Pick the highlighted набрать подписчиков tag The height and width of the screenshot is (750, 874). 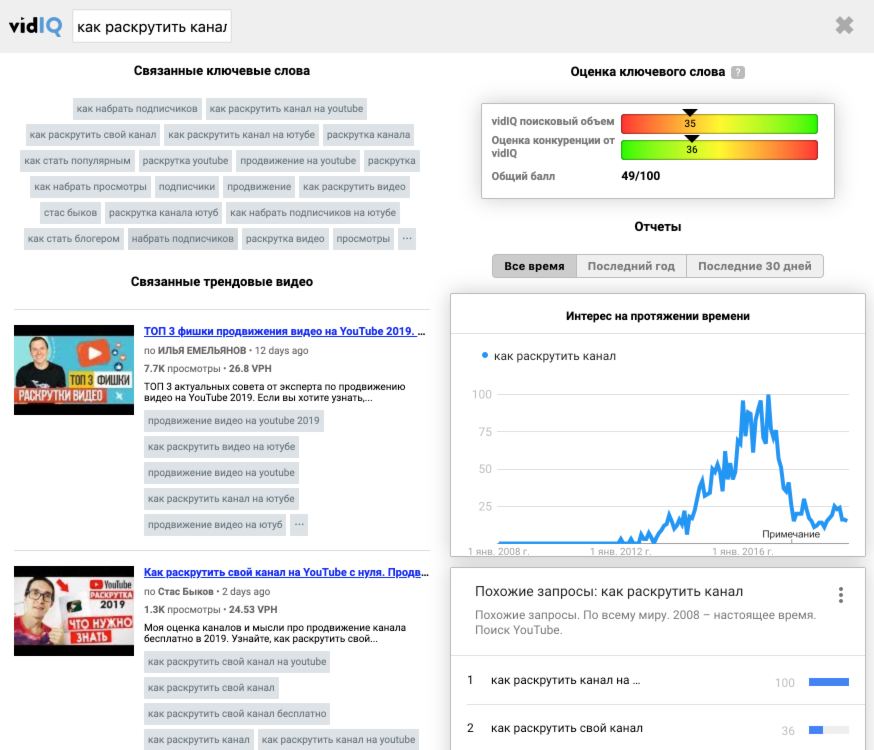[x=182, y=238]
